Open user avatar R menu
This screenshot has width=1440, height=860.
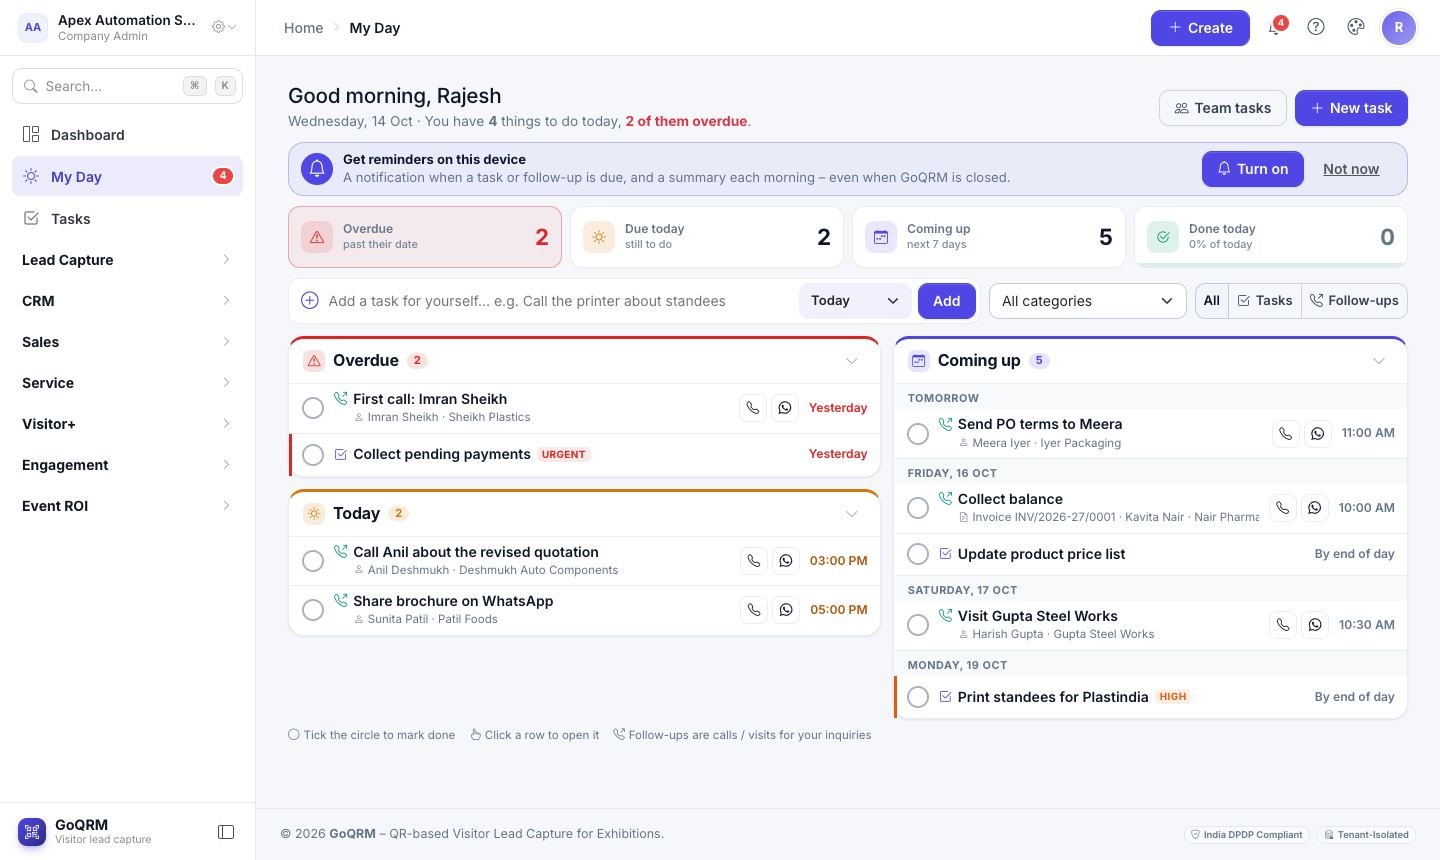click(1399, 28)
